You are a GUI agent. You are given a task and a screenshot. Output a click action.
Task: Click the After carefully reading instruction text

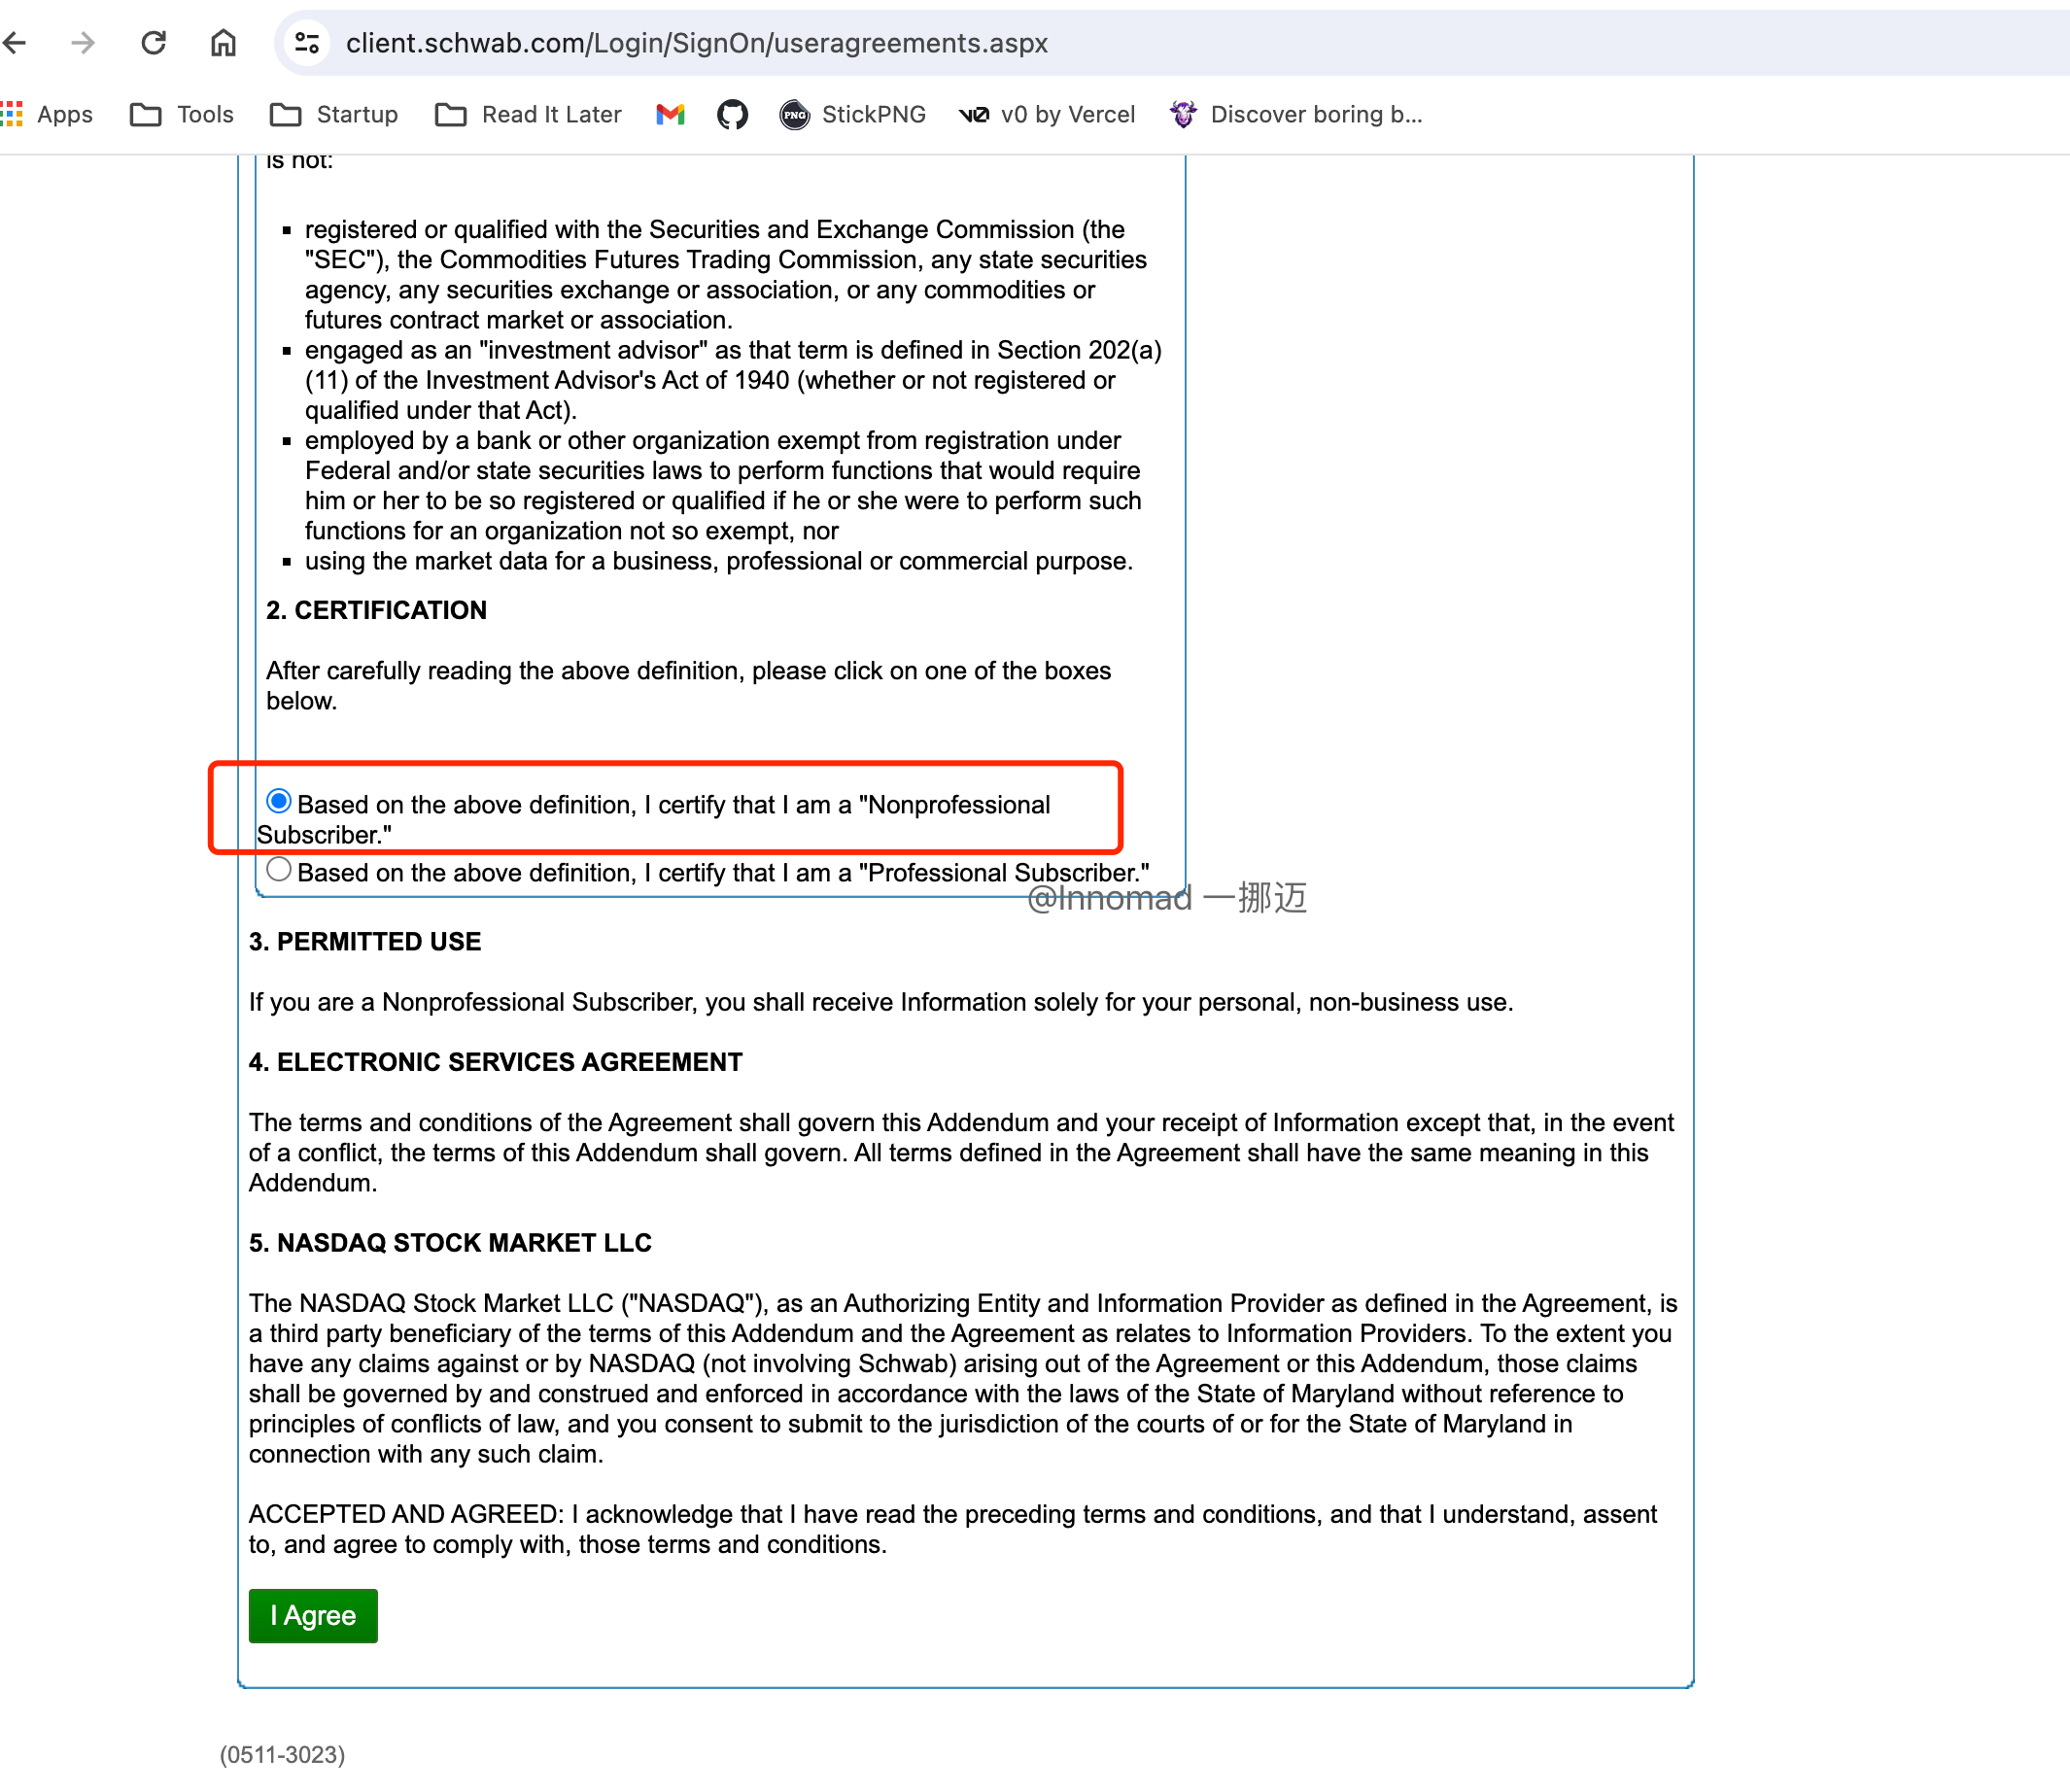688,686
